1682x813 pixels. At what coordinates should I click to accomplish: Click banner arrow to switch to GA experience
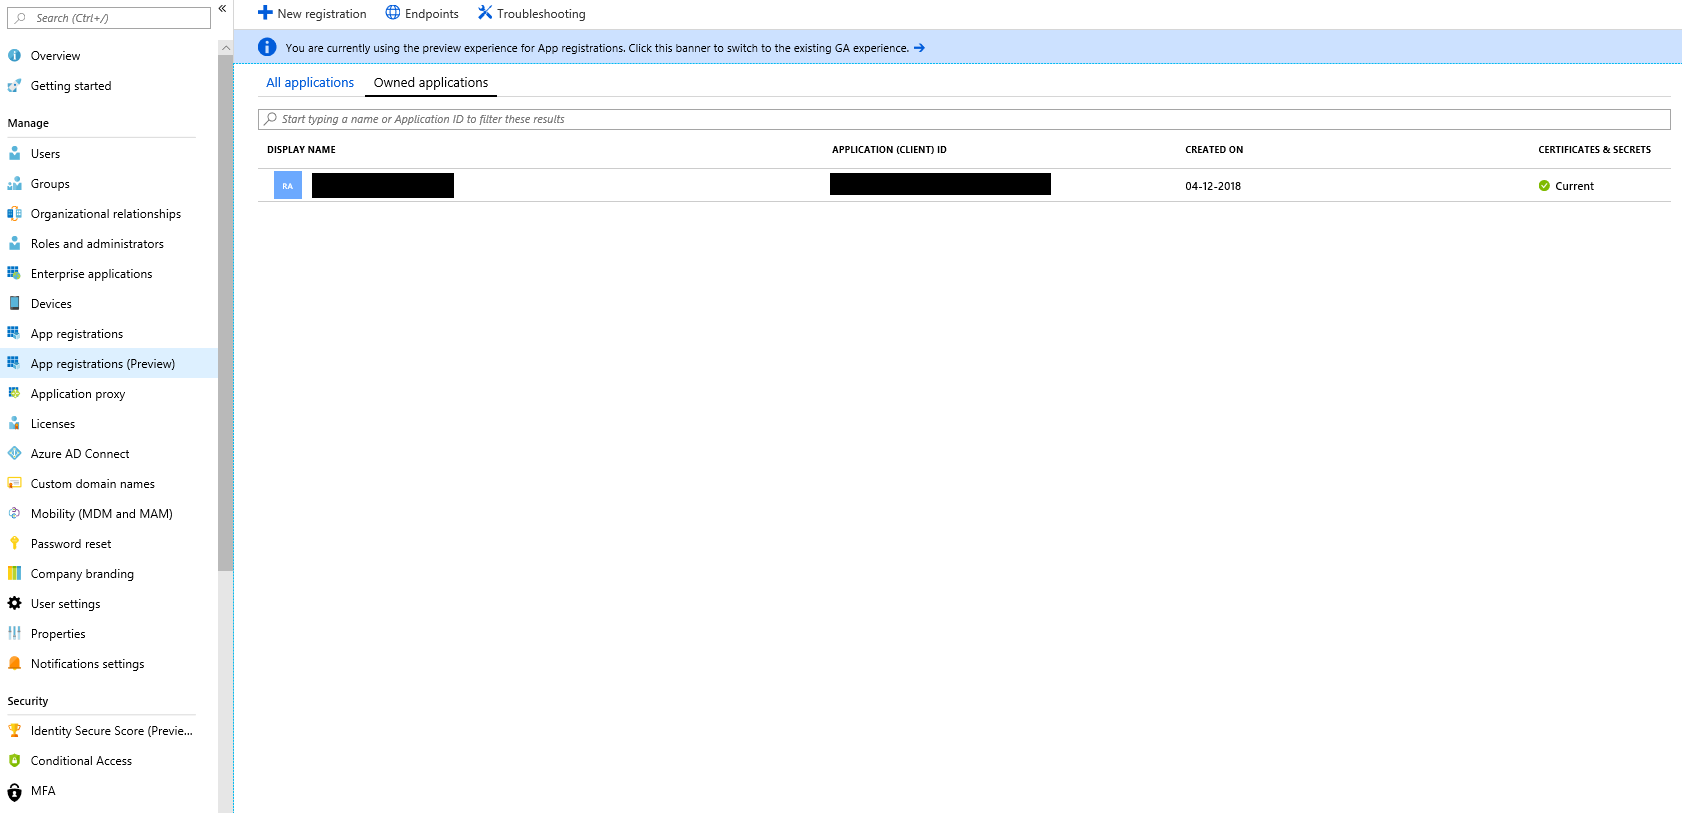[x=919, y=48]
